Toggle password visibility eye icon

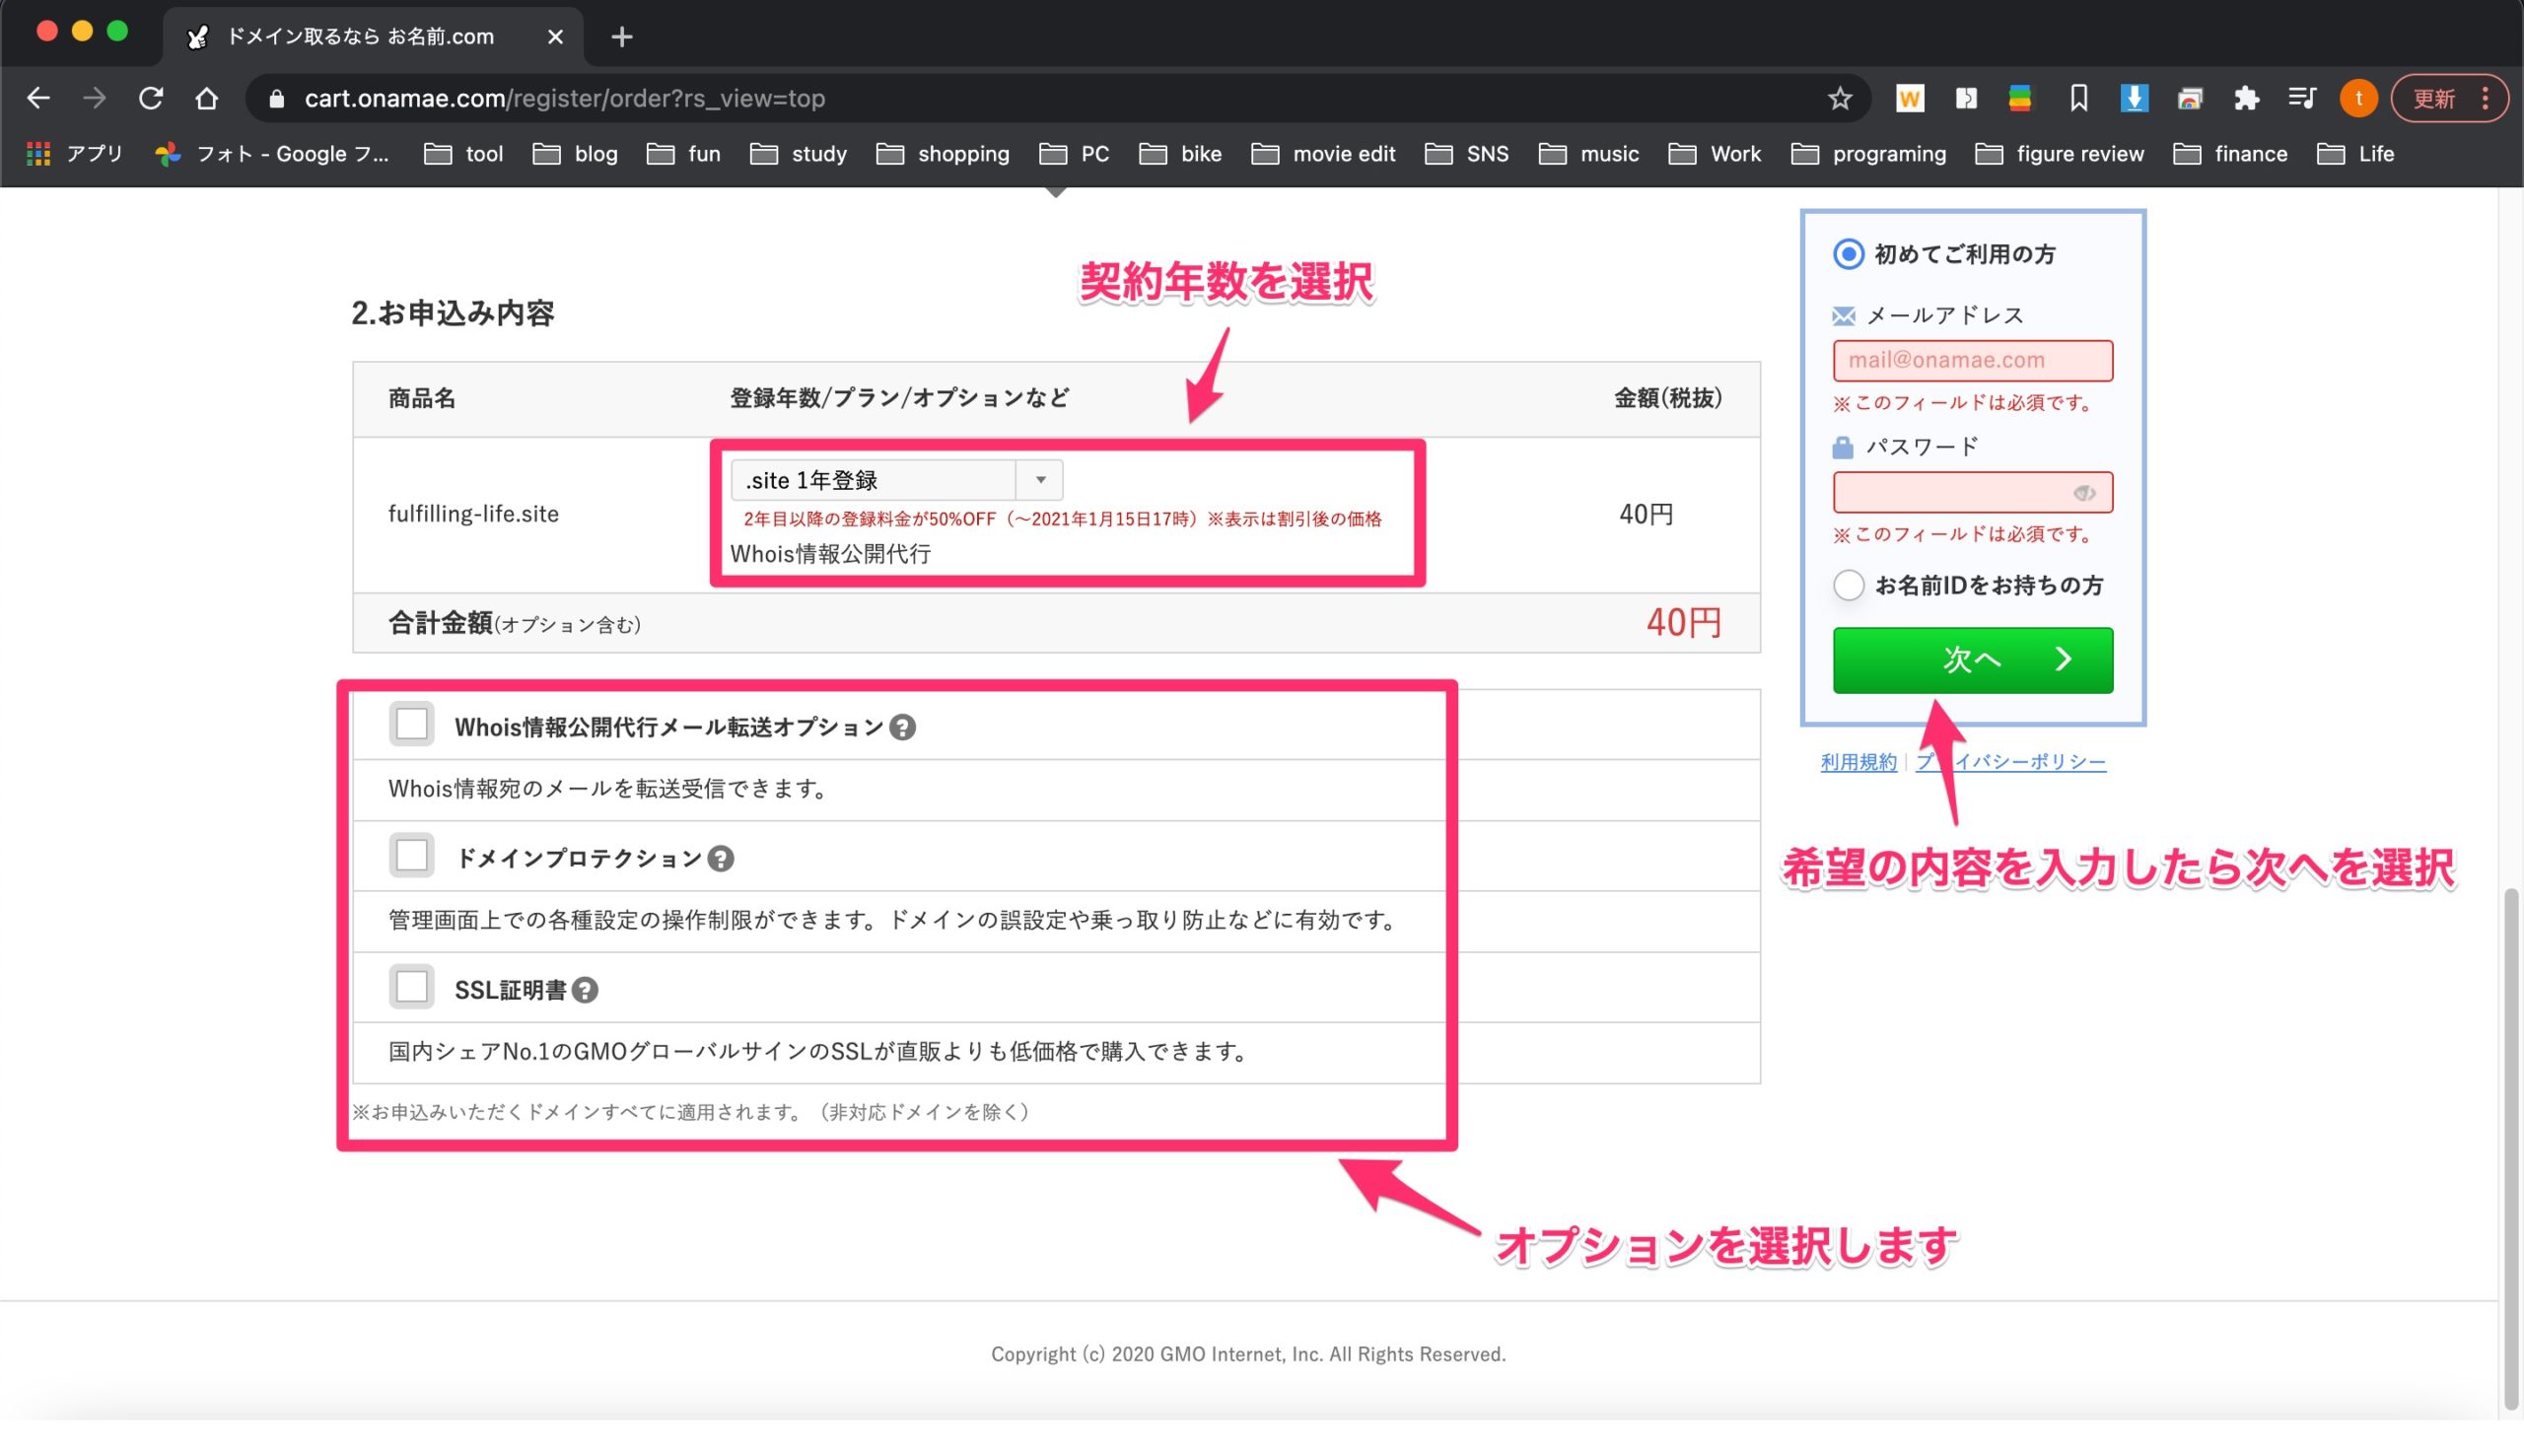2084,492
